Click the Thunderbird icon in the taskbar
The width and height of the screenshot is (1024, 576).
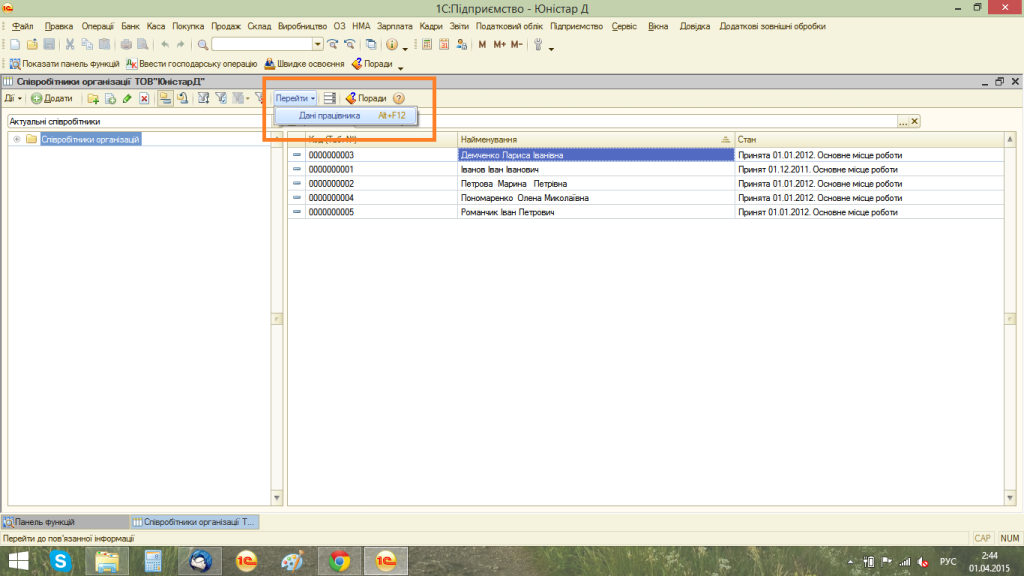click(200, 561)
